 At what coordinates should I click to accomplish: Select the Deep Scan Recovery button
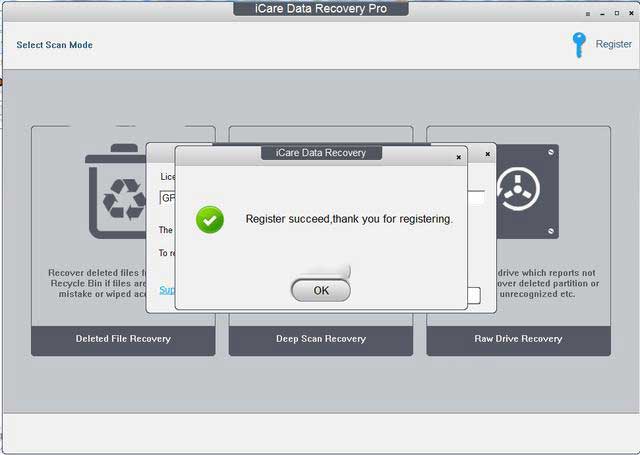321,339
